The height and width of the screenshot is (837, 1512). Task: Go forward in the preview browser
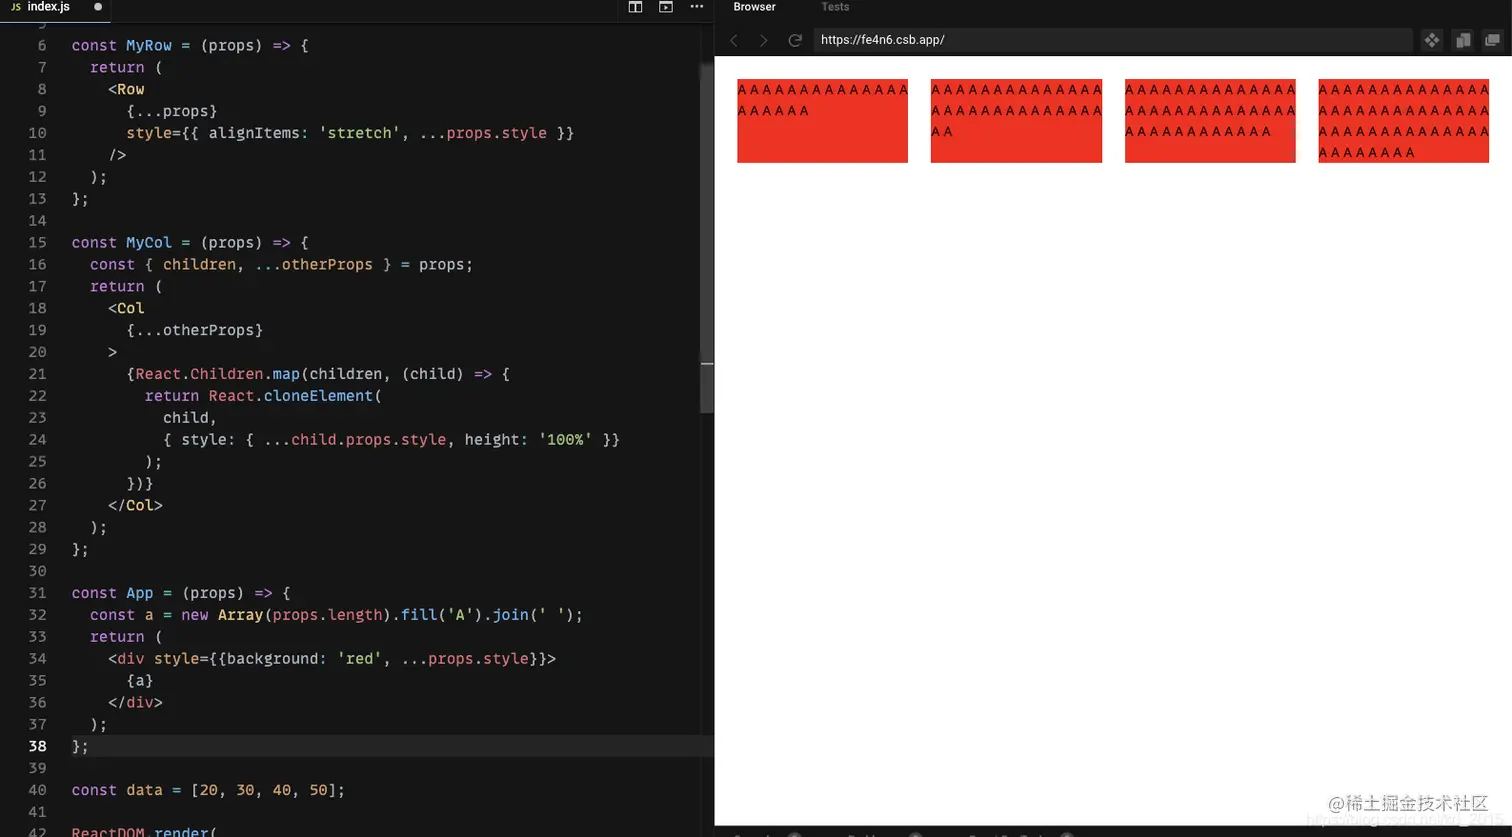pos(764,40)
